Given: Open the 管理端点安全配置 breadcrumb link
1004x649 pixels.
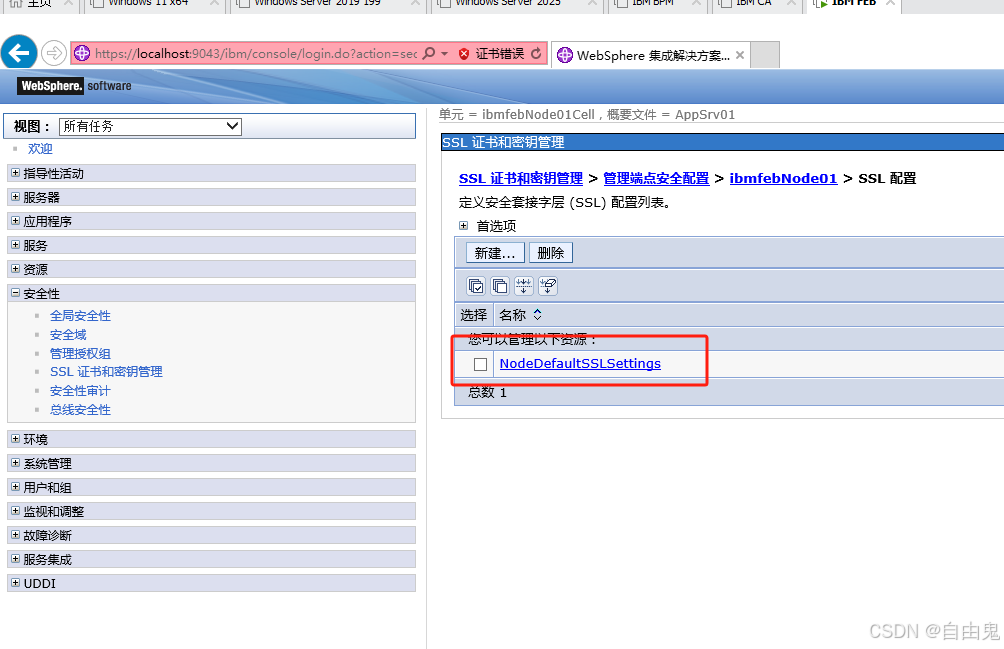Looking at the screenshot, I should (656, 178).
